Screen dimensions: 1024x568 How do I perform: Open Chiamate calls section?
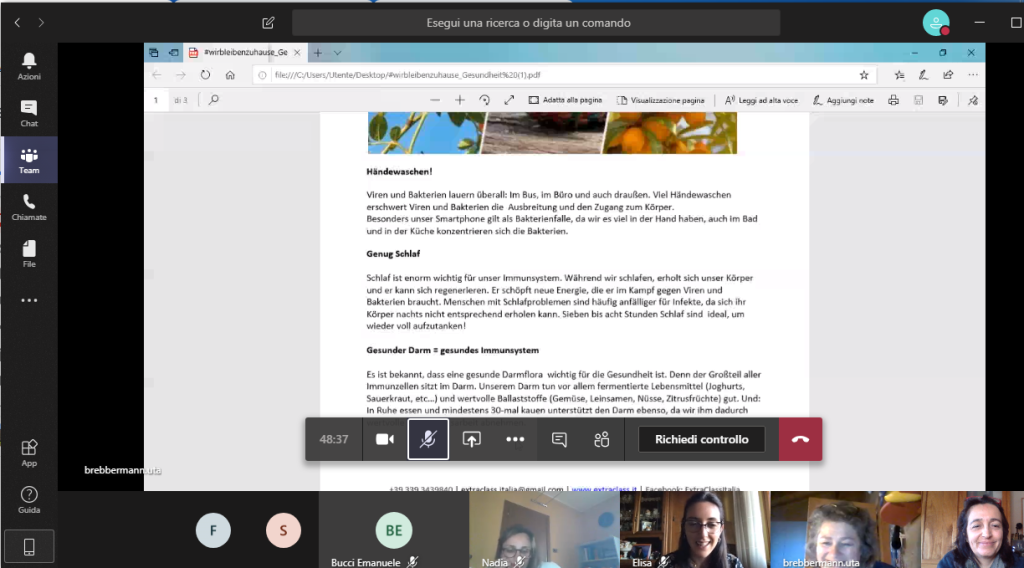(x=29, y=207)
